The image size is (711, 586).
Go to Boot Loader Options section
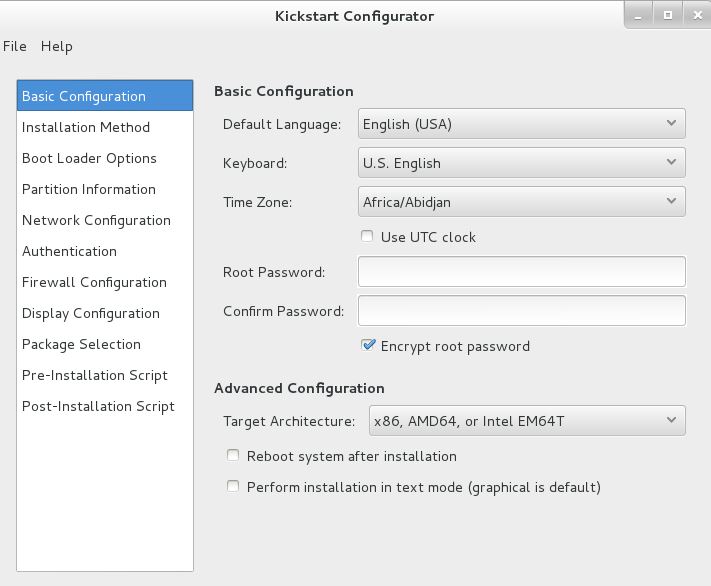coord(105,158)
